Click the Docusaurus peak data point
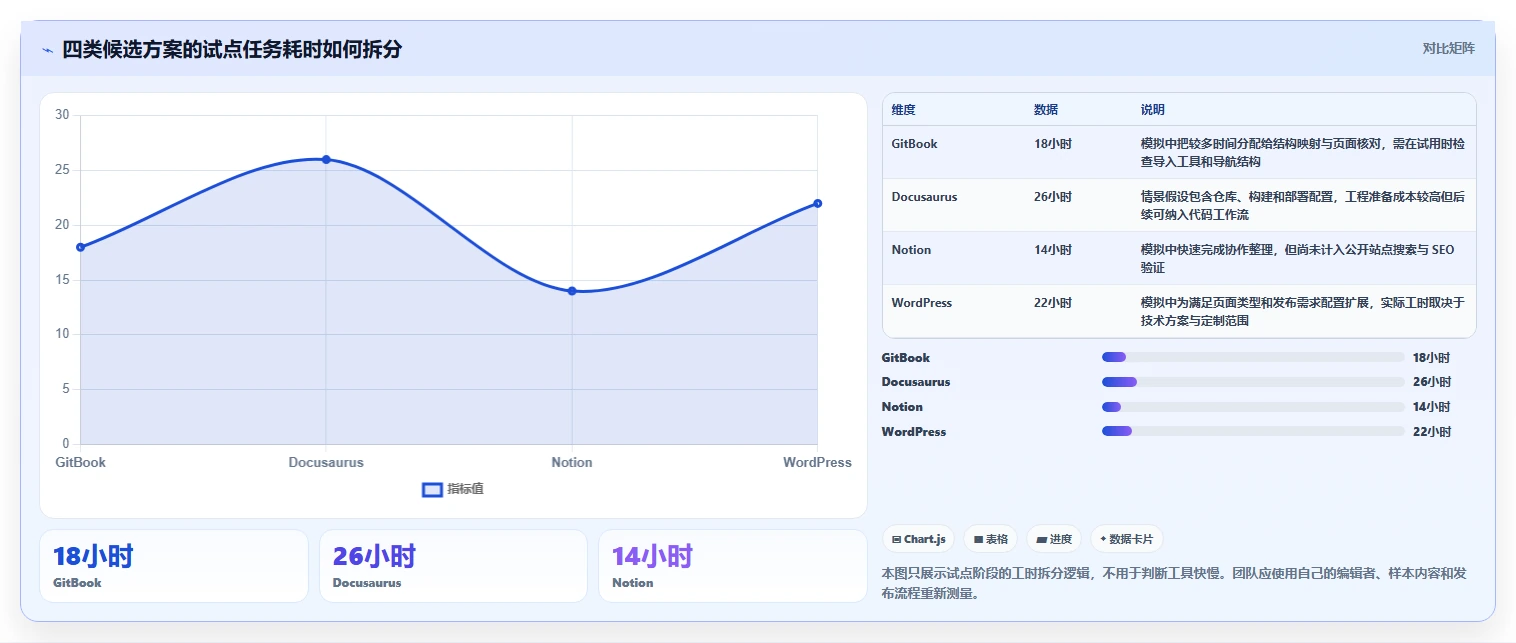Screen dimensions: 1516x643 [x=326, y=159]
